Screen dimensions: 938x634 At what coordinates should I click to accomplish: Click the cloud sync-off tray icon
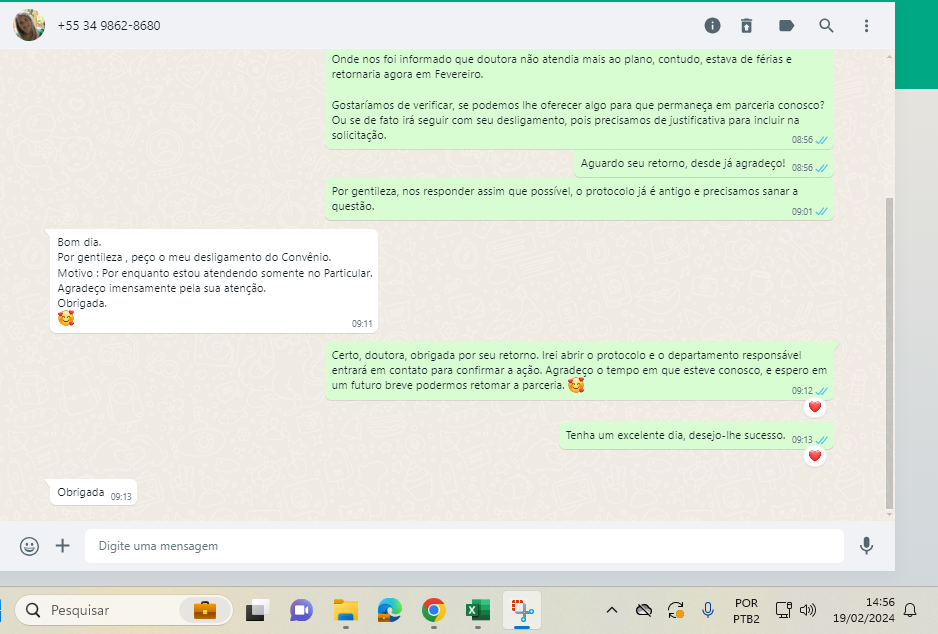click(644, 610)
